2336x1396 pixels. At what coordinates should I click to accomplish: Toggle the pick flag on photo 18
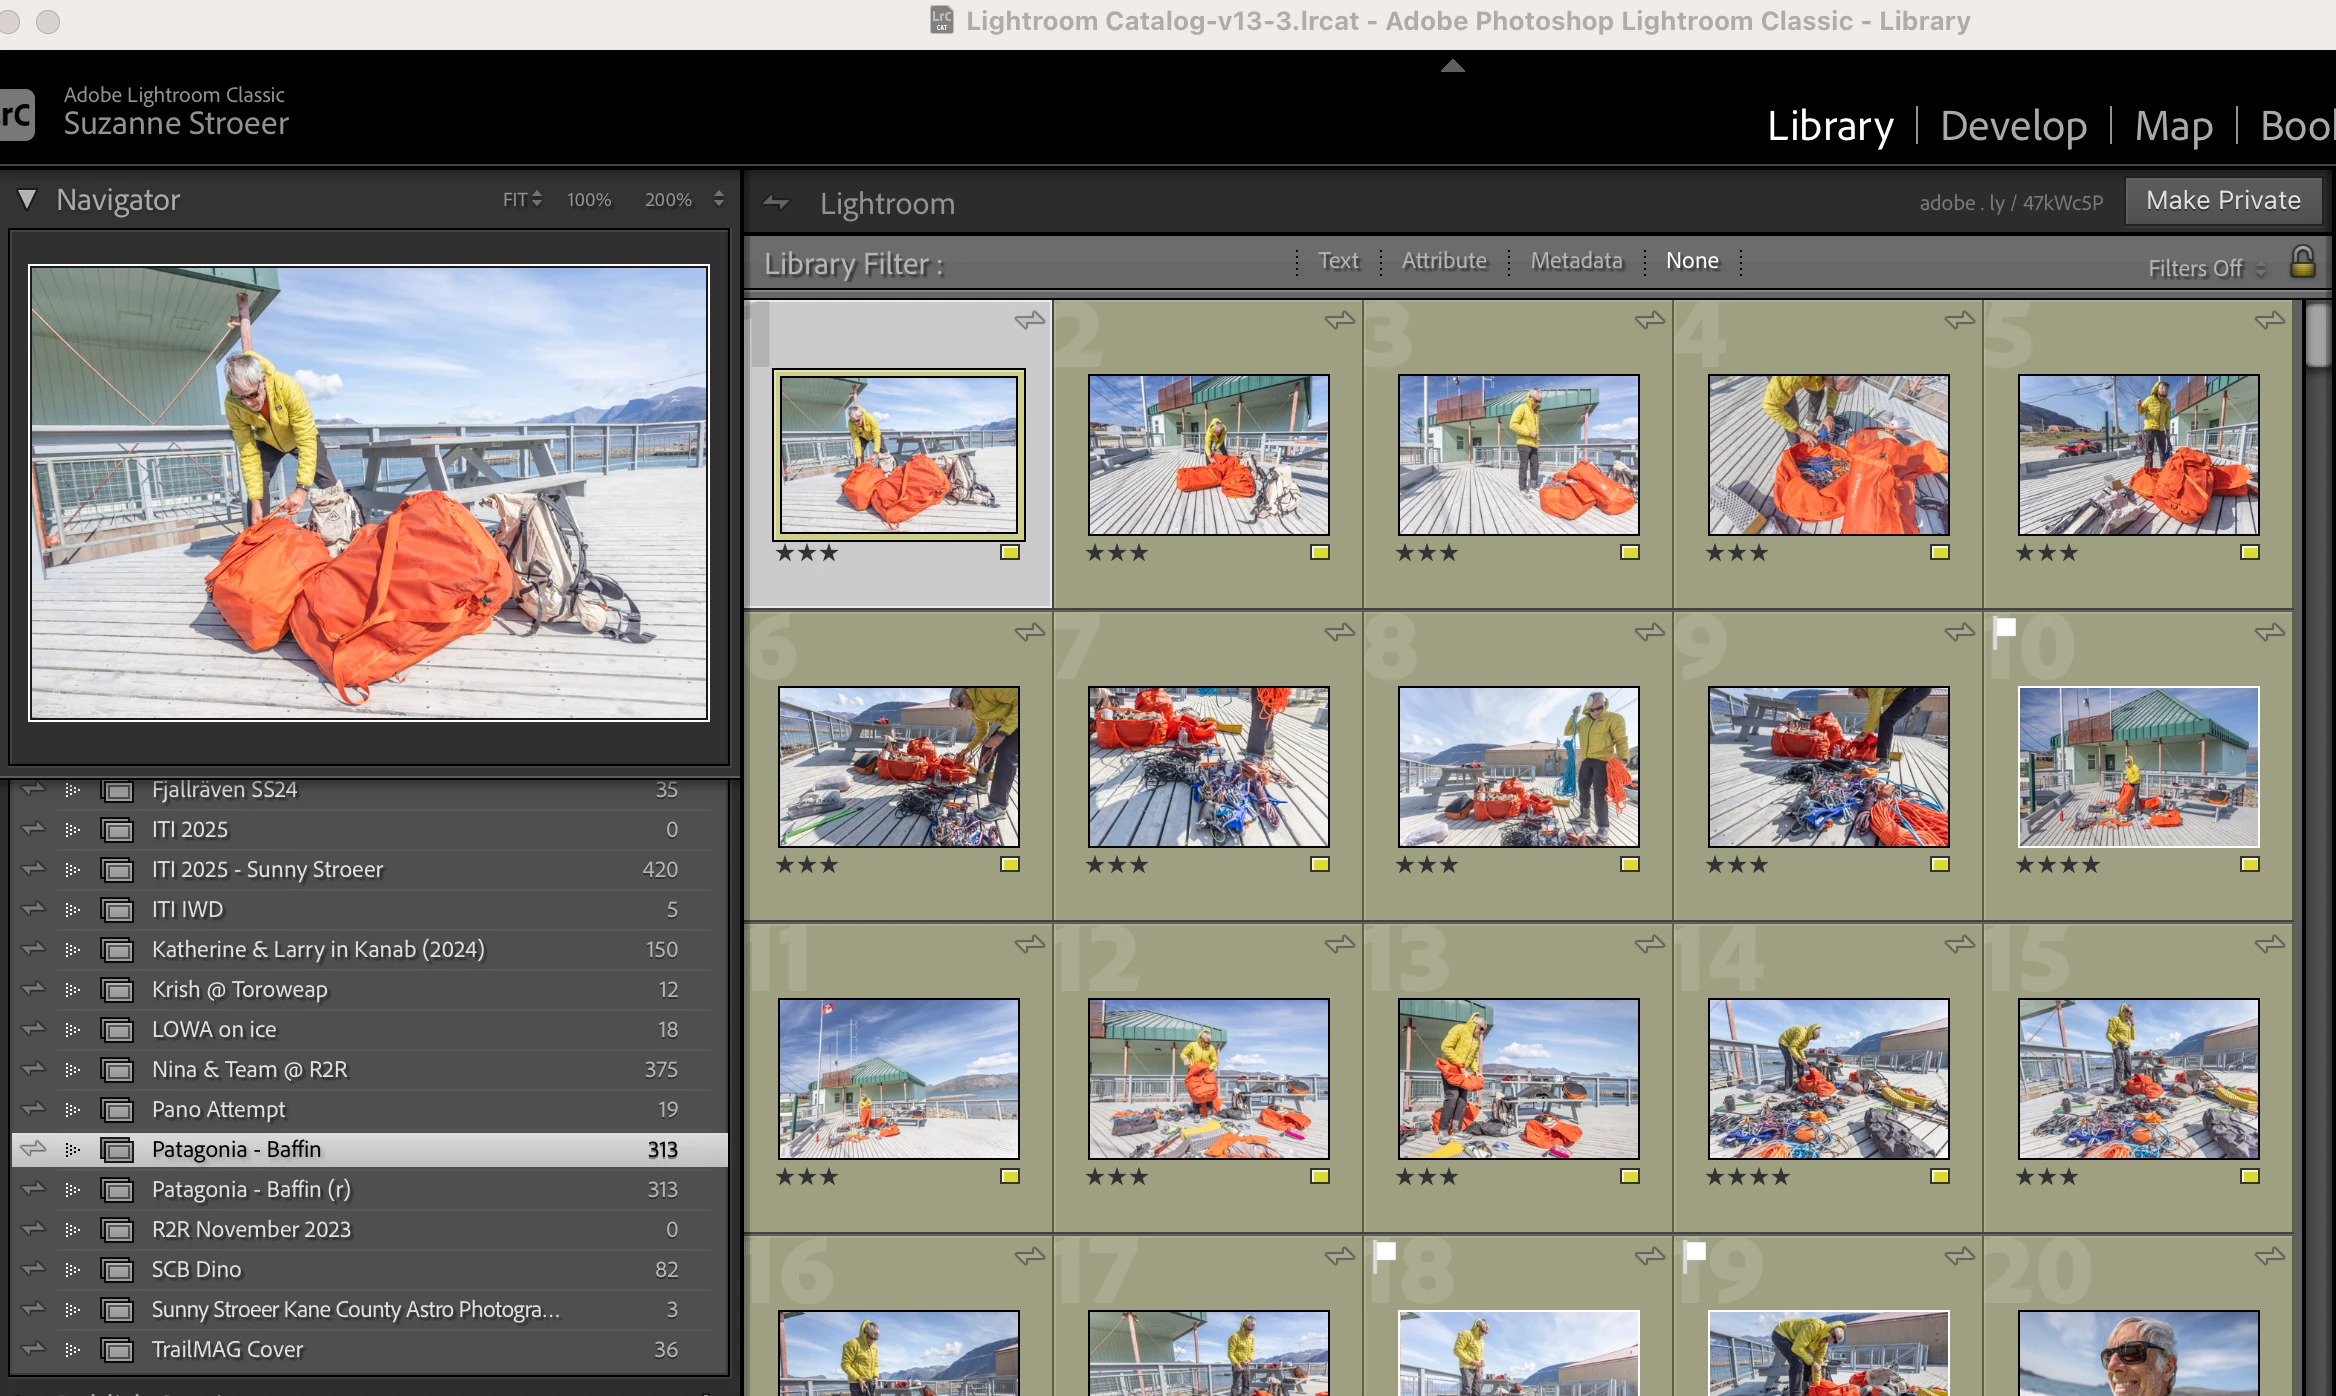tap(1384, 1253)
